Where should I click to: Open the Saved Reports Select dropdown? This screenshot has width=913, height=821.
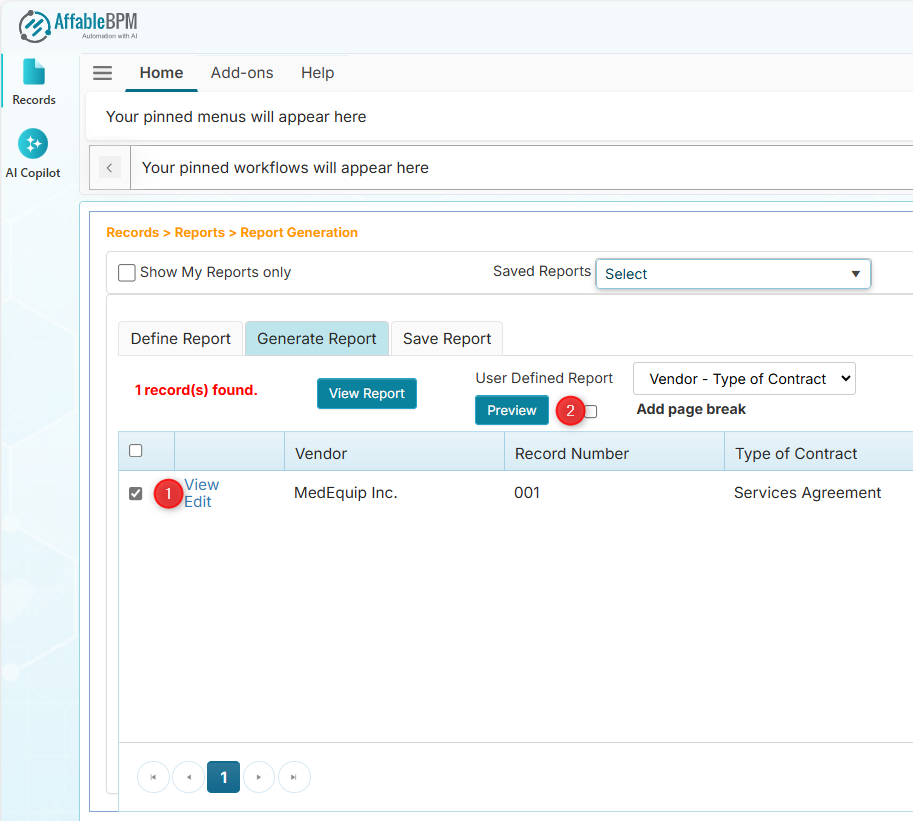733,273
